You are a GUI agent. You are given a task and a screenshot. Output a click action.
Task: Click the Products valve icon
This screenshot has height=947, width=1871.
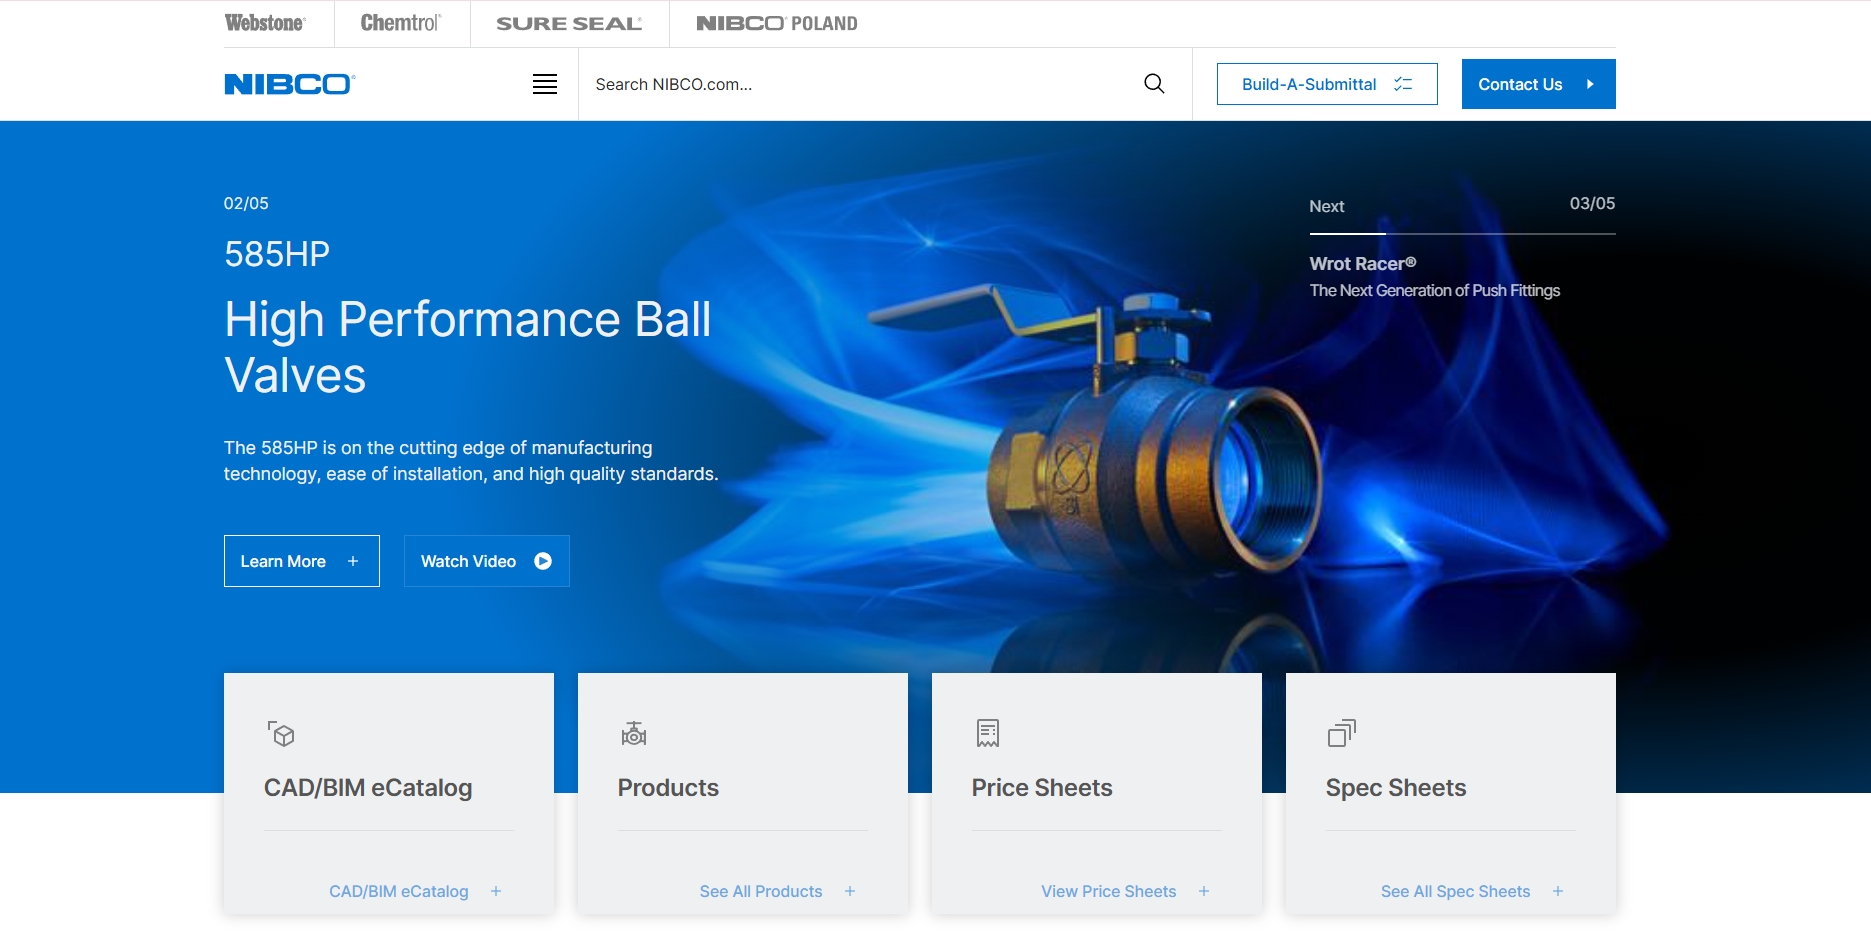tap(634, 733)
